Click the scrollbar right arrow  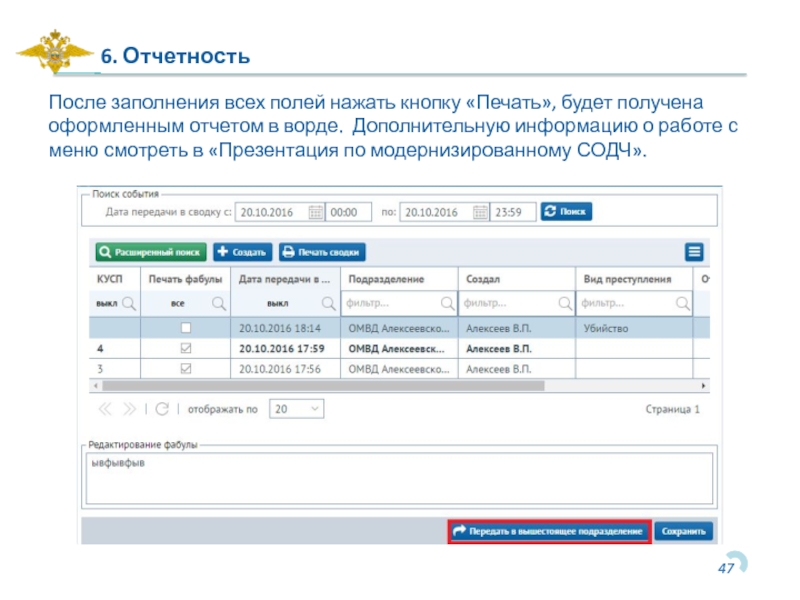point(704,386)
